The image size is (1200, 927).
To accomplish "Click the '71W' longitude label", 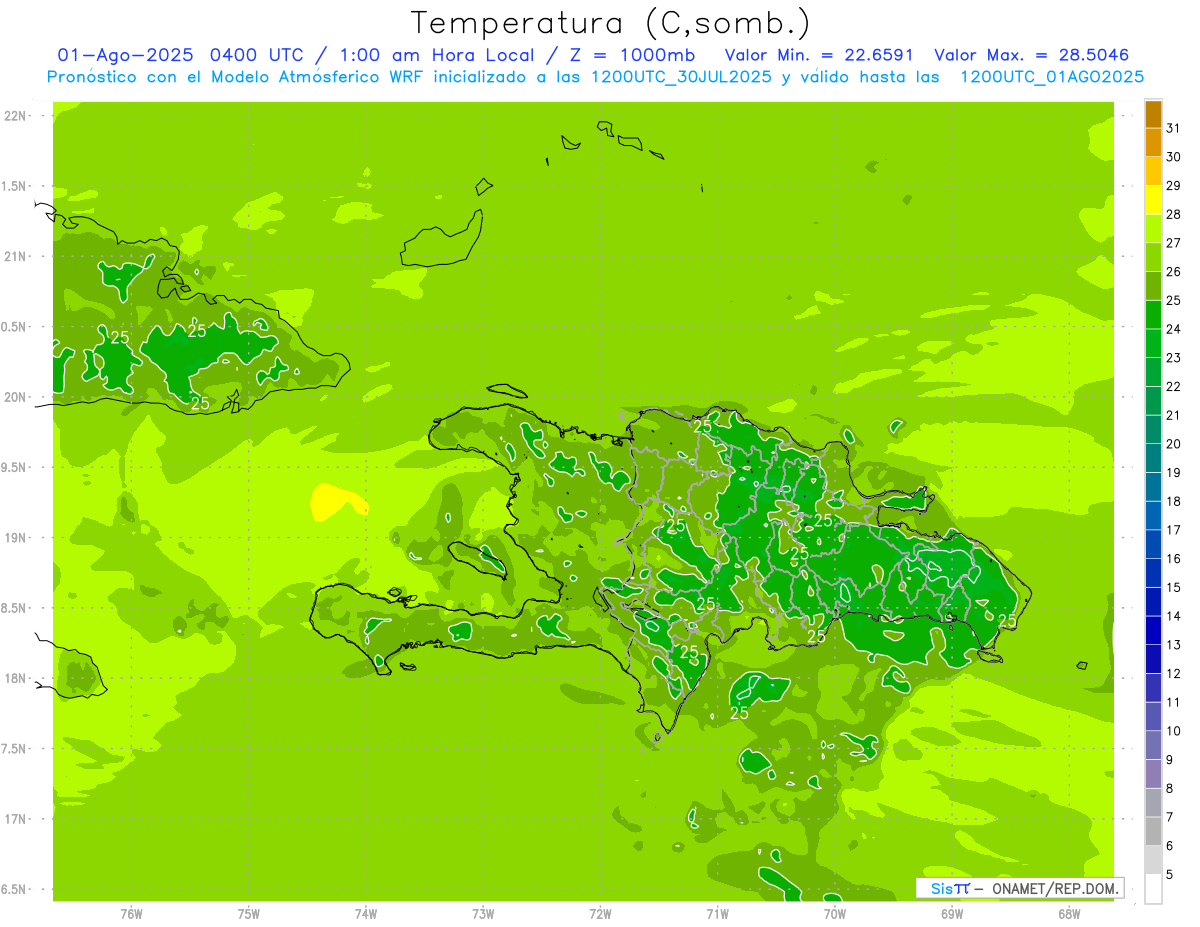I will (717, 913).
